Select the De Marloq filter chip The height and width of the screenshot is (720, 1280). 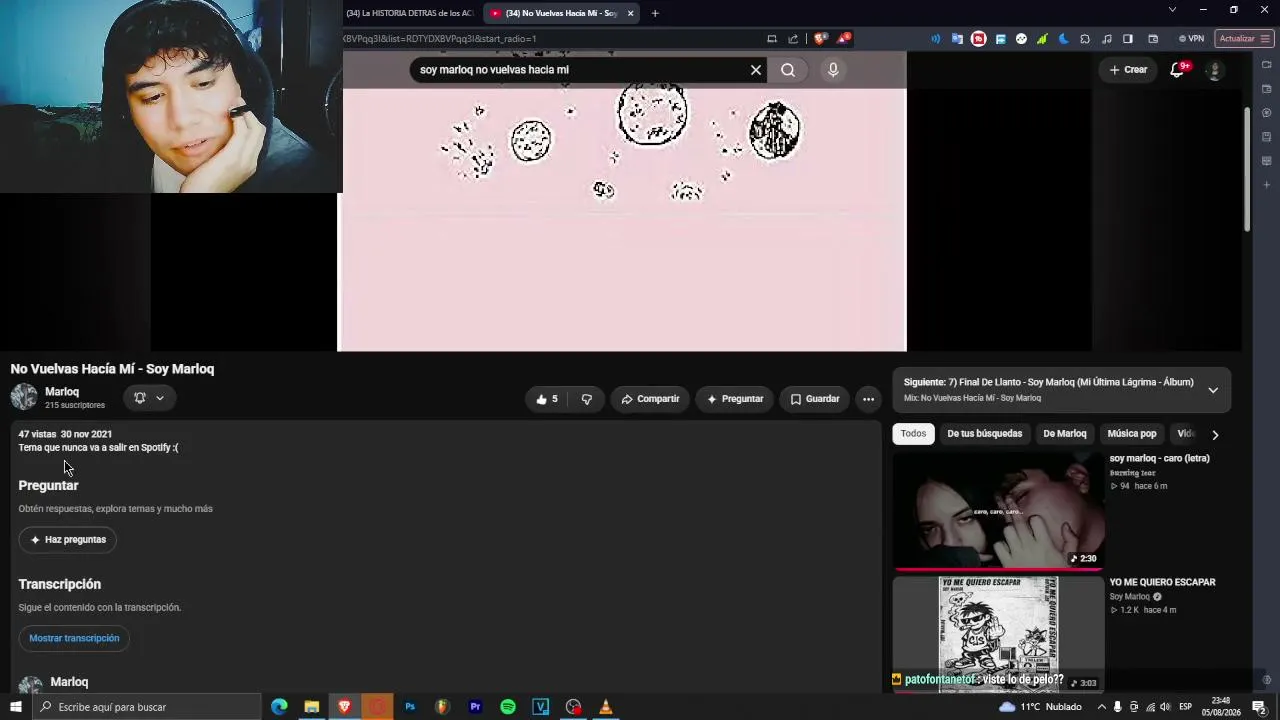pos(1065,434)
